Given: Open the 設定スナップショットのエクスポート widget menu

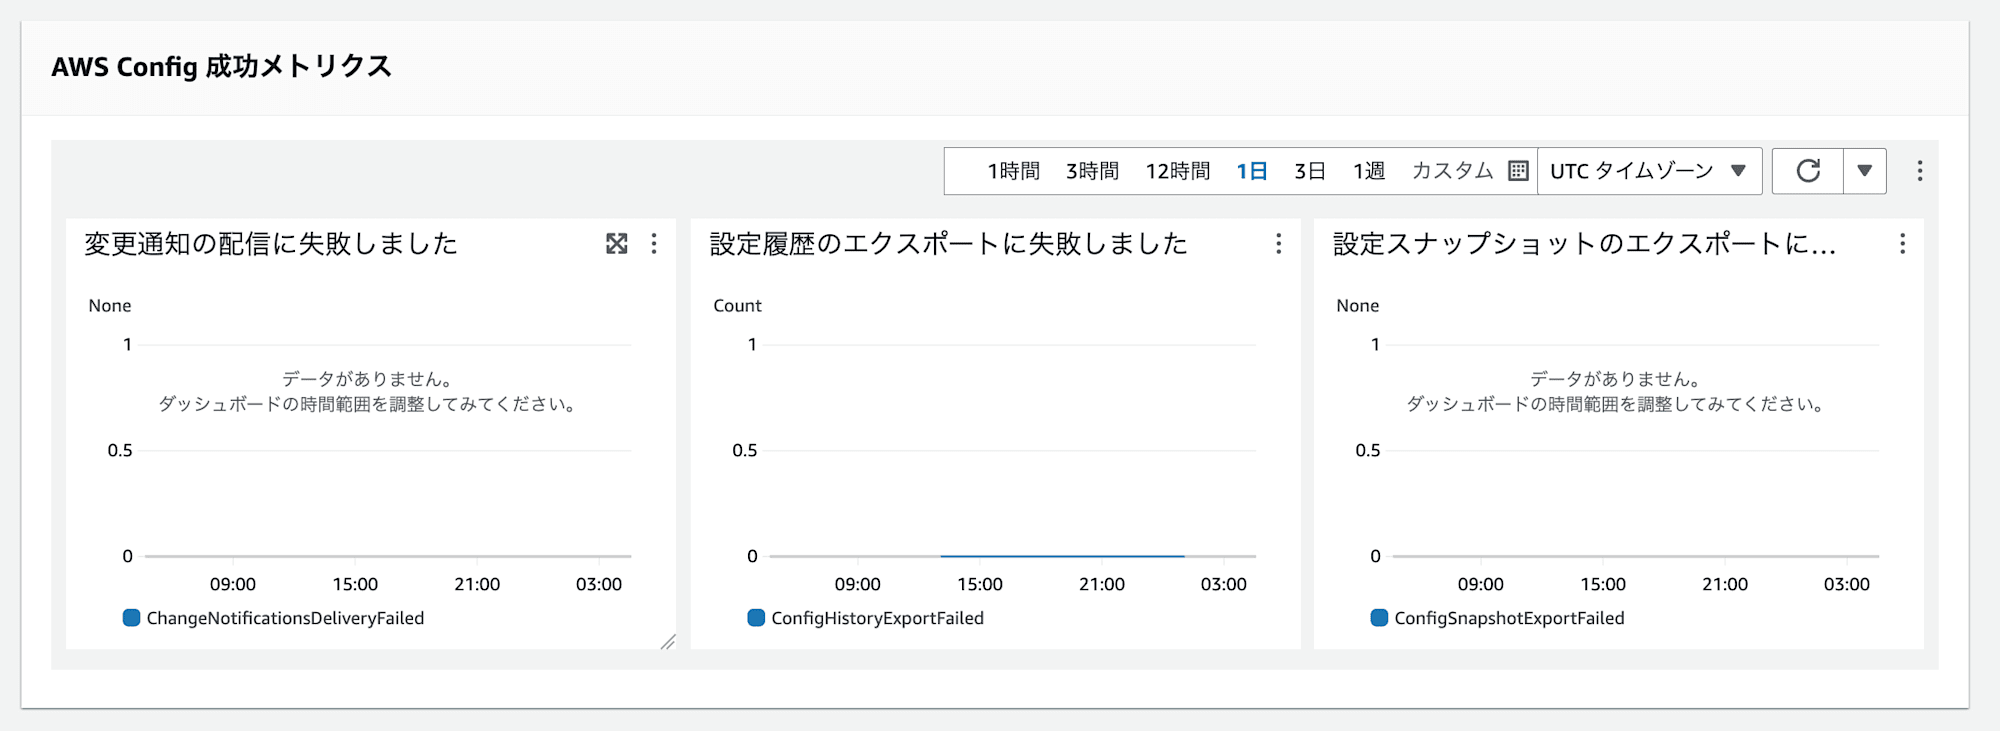Looking at the screenshot, I should pos(1902,244).
